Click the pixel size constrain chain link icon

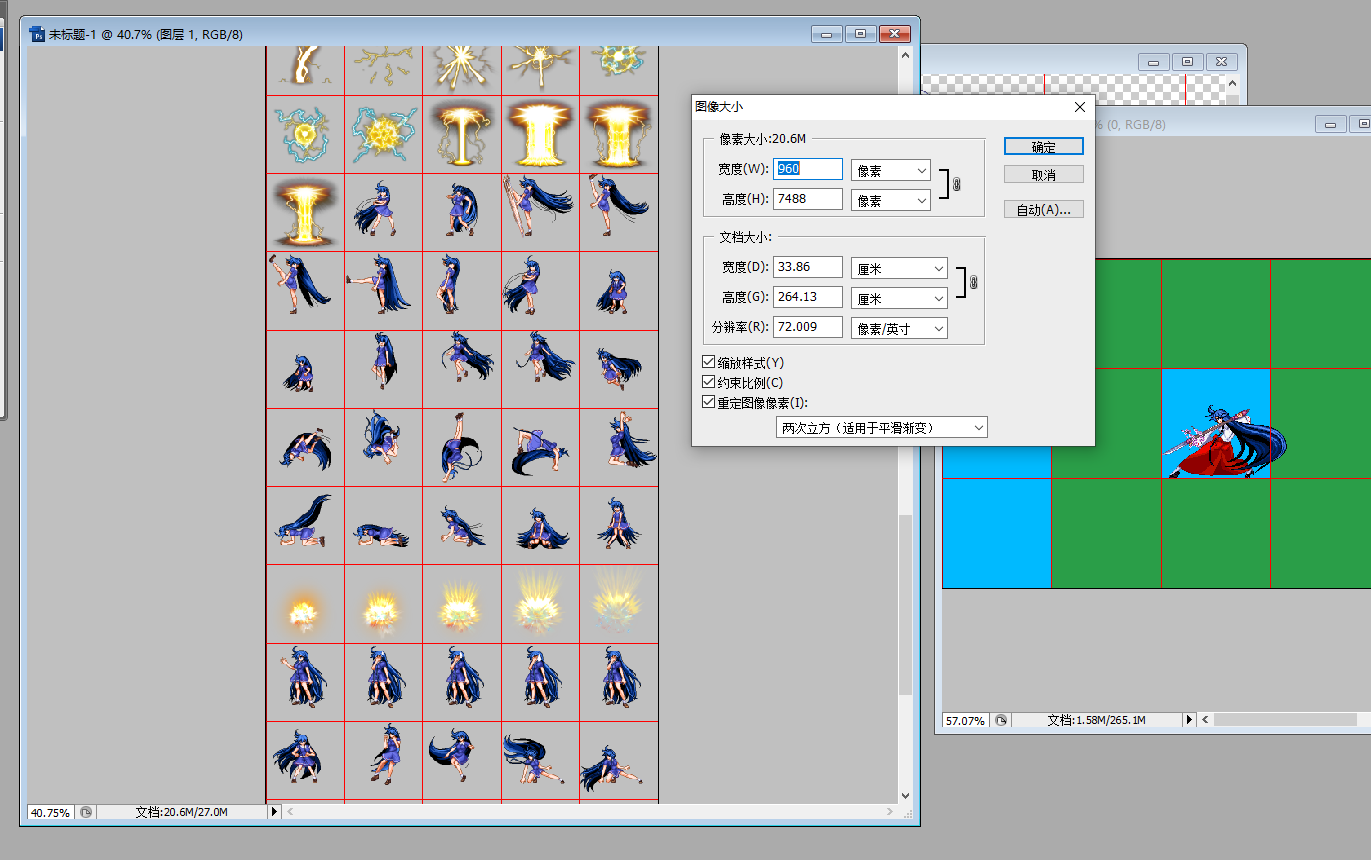955,185
